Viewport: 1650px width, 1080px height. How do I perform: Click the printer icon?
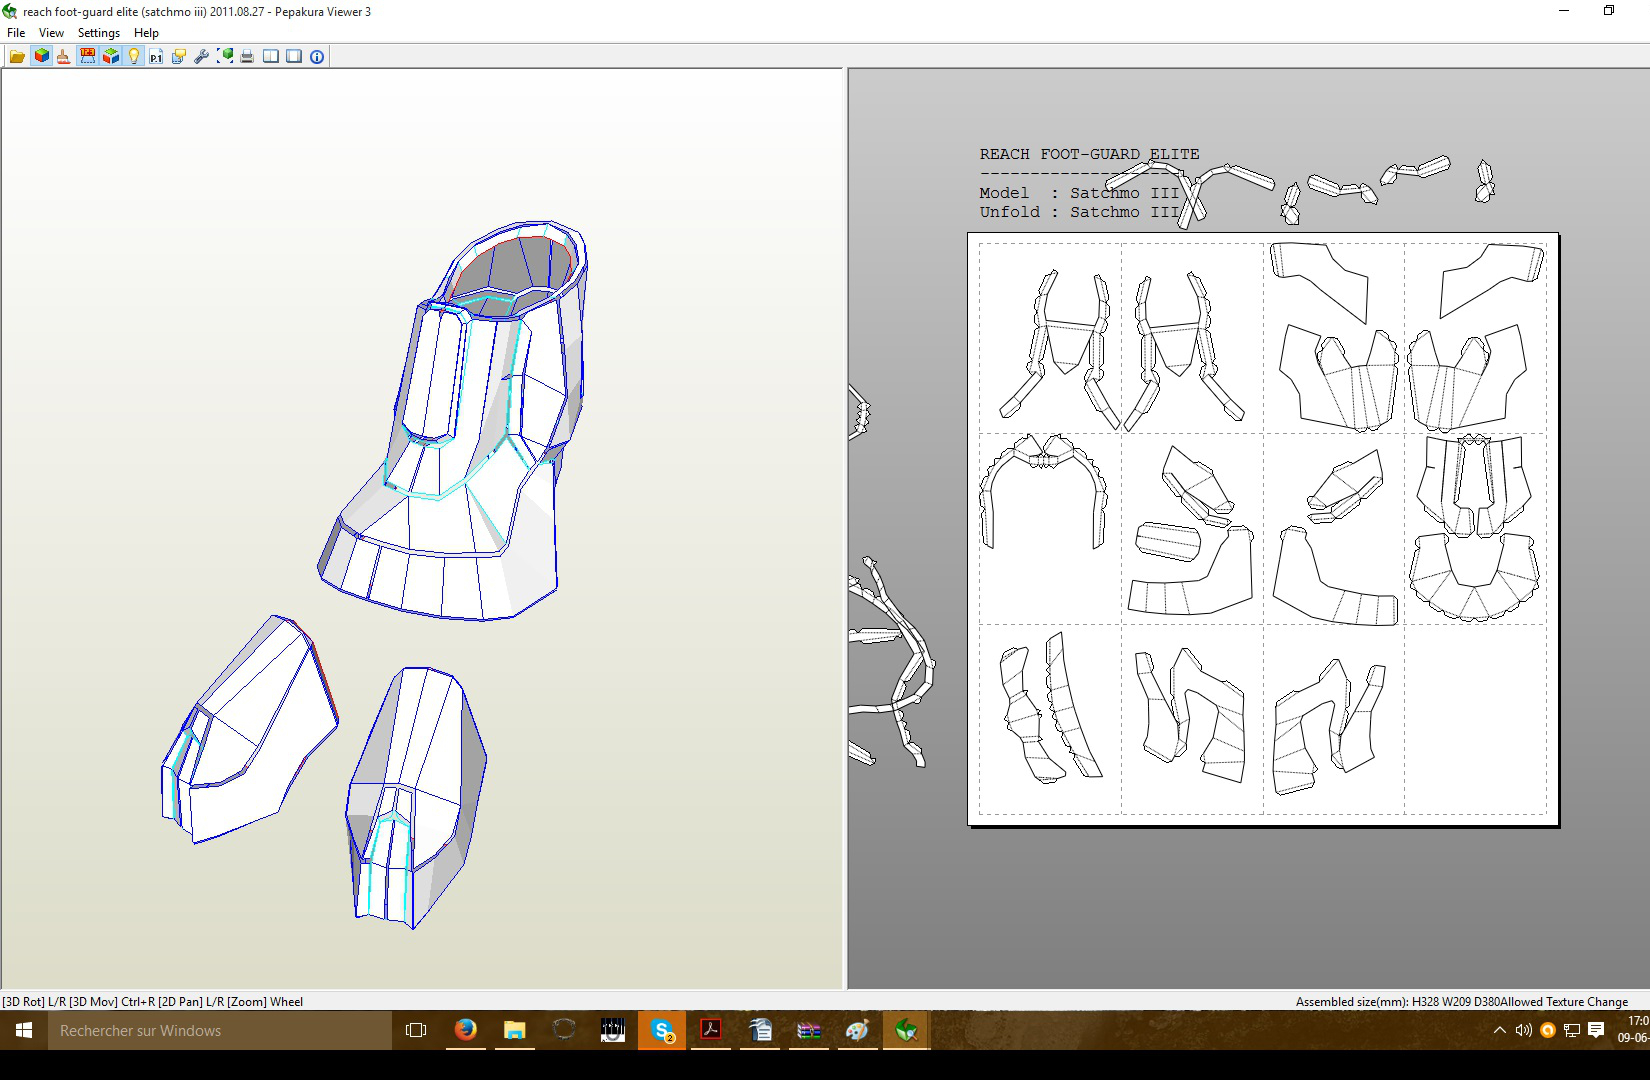pyautogui.click(x=247, y=56)
